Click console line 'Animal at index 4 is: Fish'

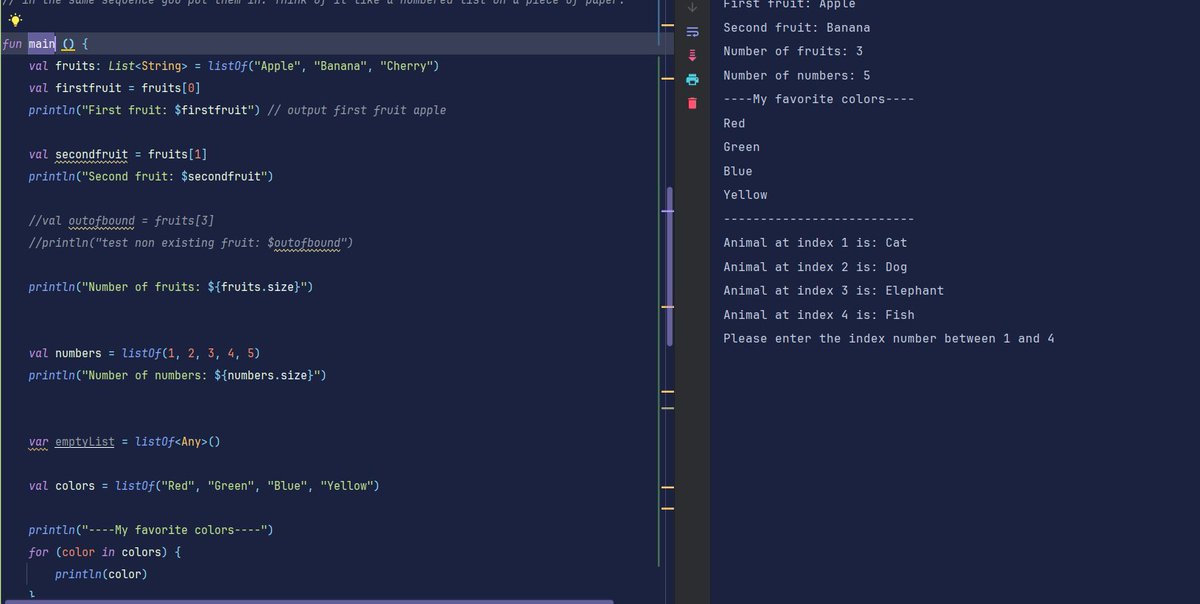coord(819,315)
